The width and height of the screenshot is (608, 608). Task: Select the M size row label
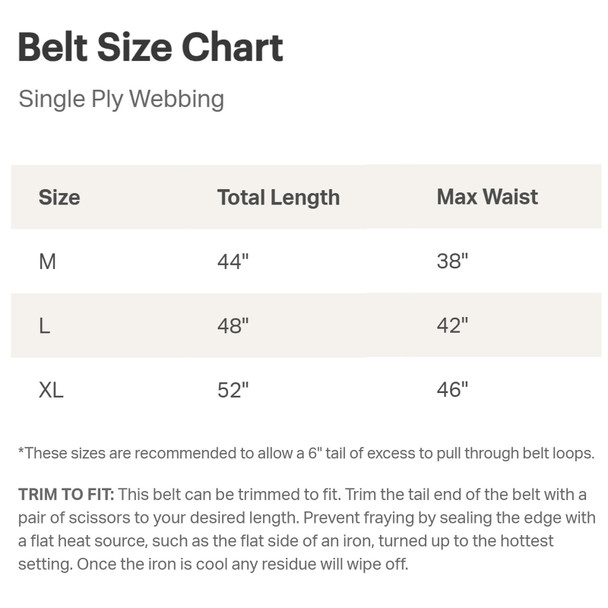pyautogui.click(x=47, y=261)
